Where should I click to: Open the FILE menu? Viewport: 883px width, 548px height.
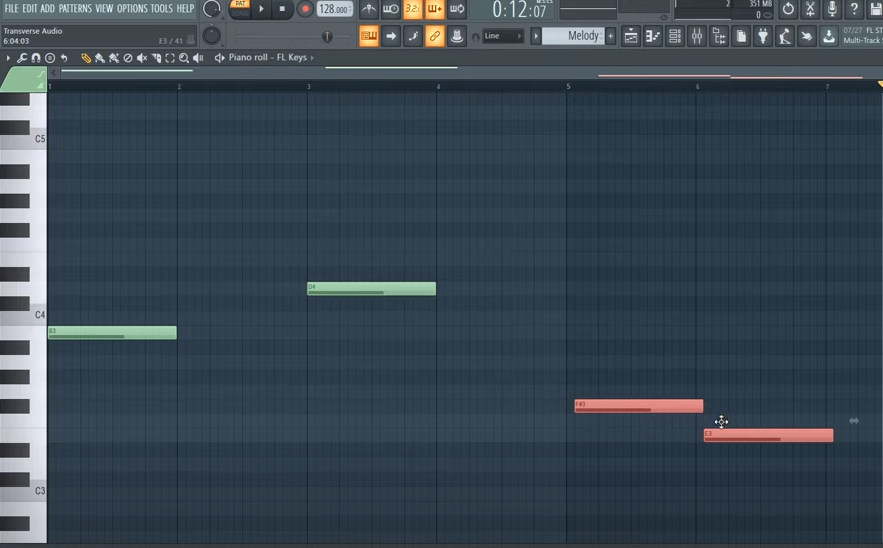coord(11,8)
